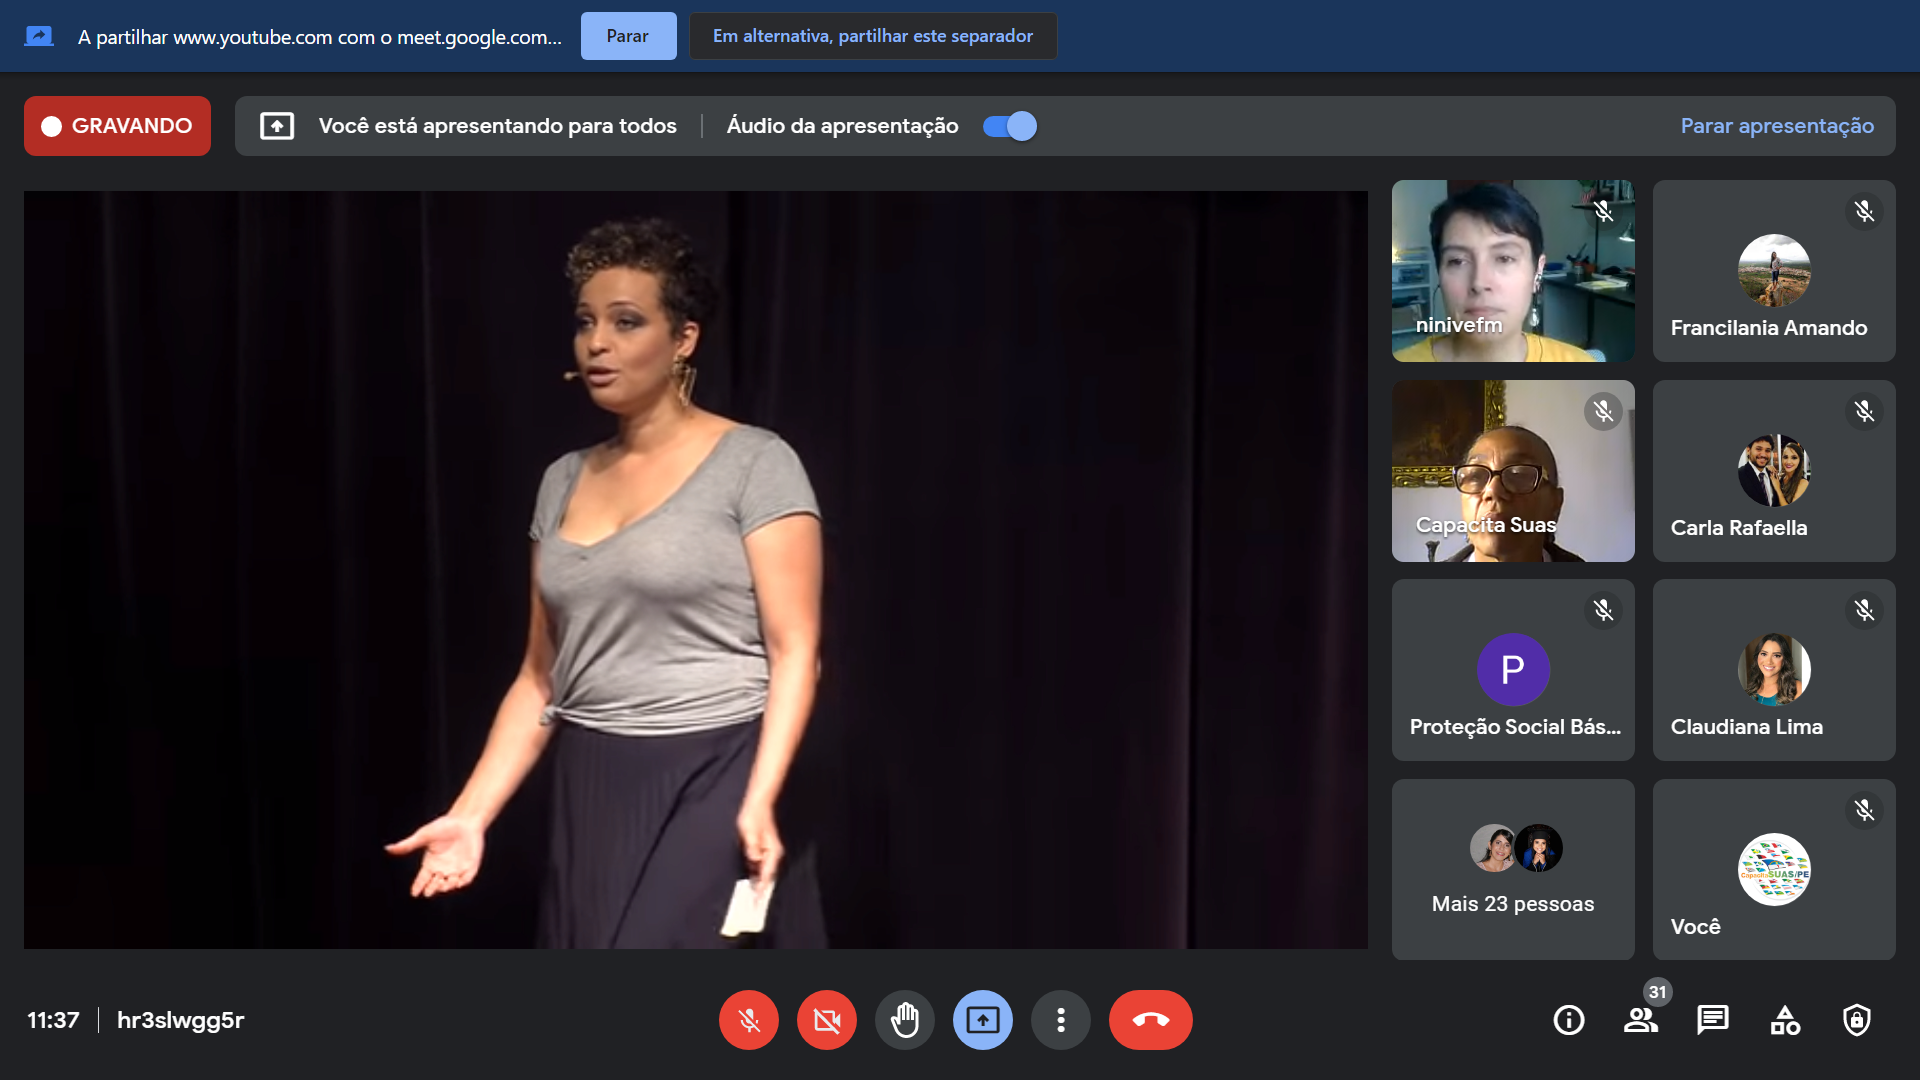The height and width of the screenshot is (1080, 1920).
Task: Select Claudiana Lima participant tile
Action: point(1774,670)
